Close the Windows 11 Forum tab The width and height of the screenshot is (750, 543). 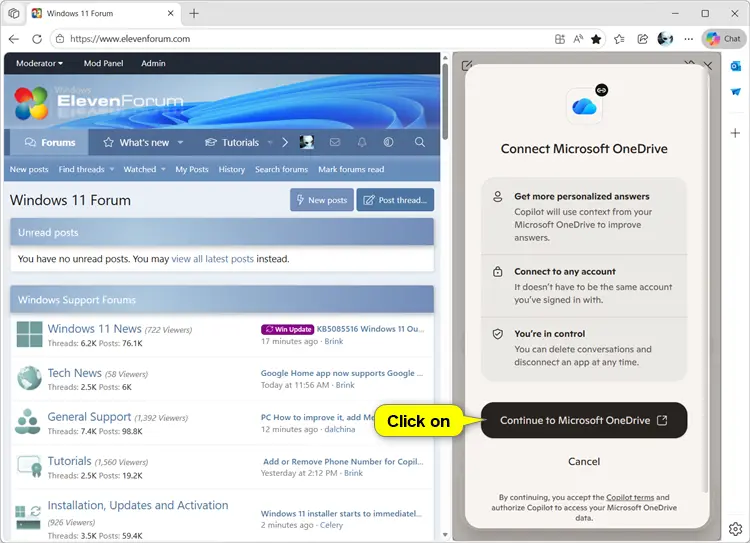point(170,13)
